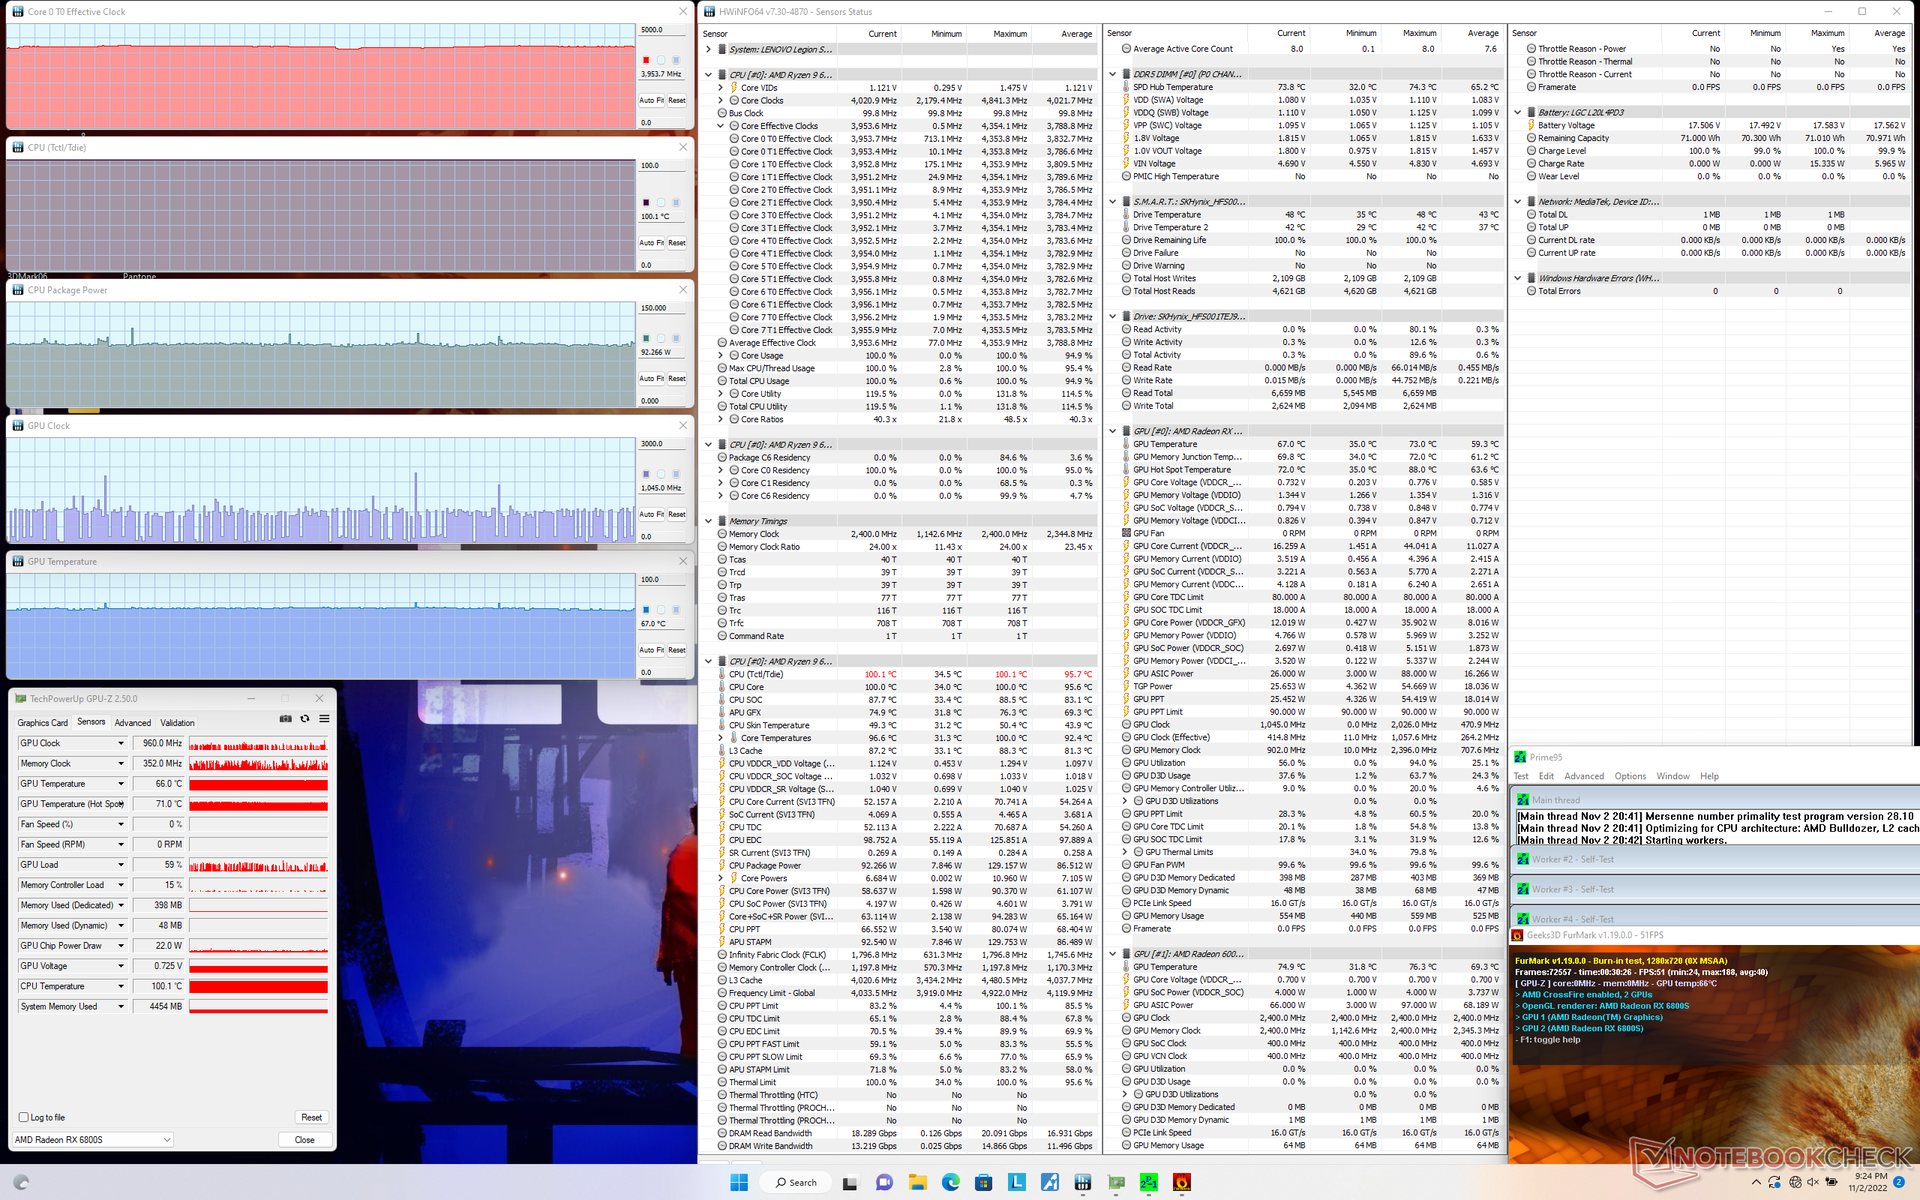Switch to Advanced tab in GPU-Z
The width and height of the screenshot is (1920, 1200).
(133, 722)
